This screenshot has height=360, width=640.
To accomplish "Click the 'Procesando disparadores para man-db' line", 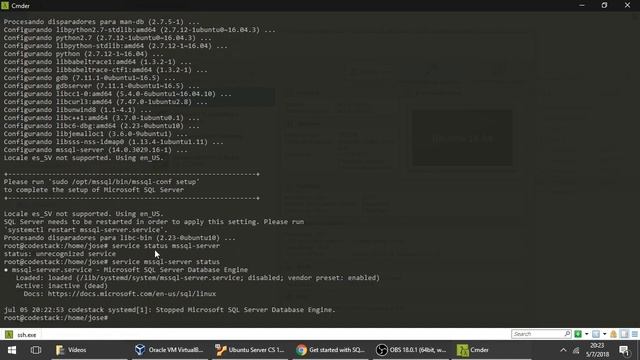I will pyautogui.click(x=102, y=22).
